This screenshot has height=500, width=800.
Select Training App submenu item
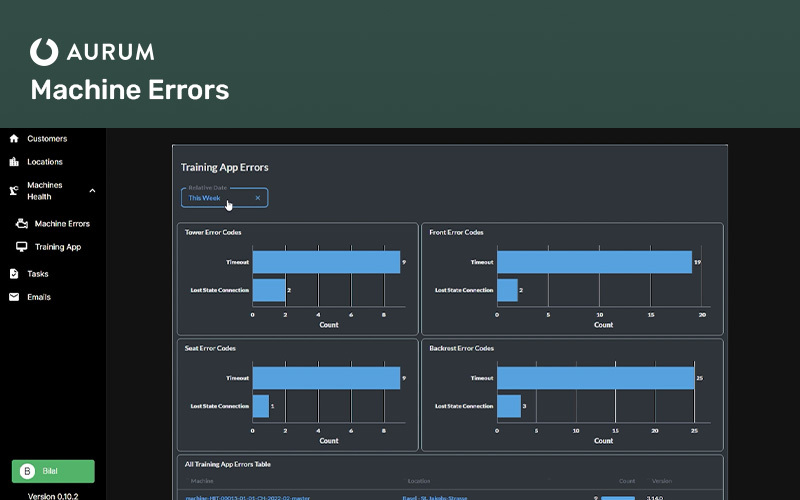point(58,247)
